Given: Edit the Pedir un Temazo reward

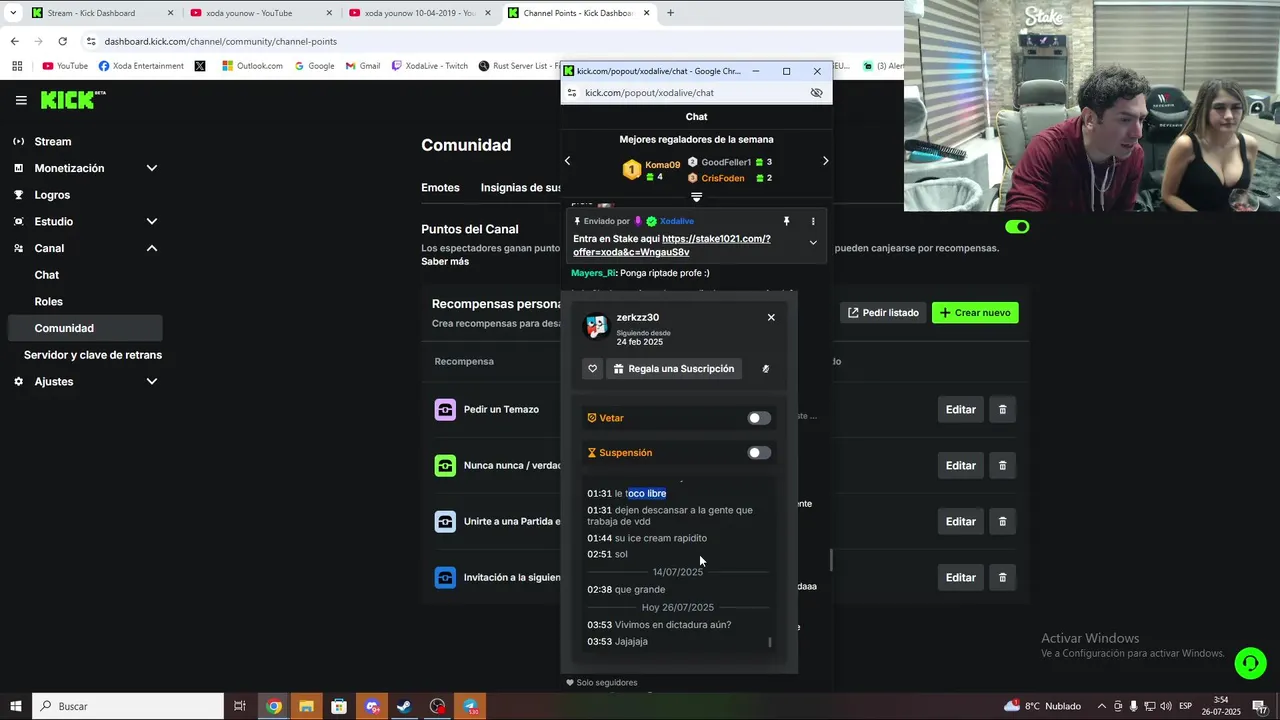Looking at the screenshot, I should [960, 409].
